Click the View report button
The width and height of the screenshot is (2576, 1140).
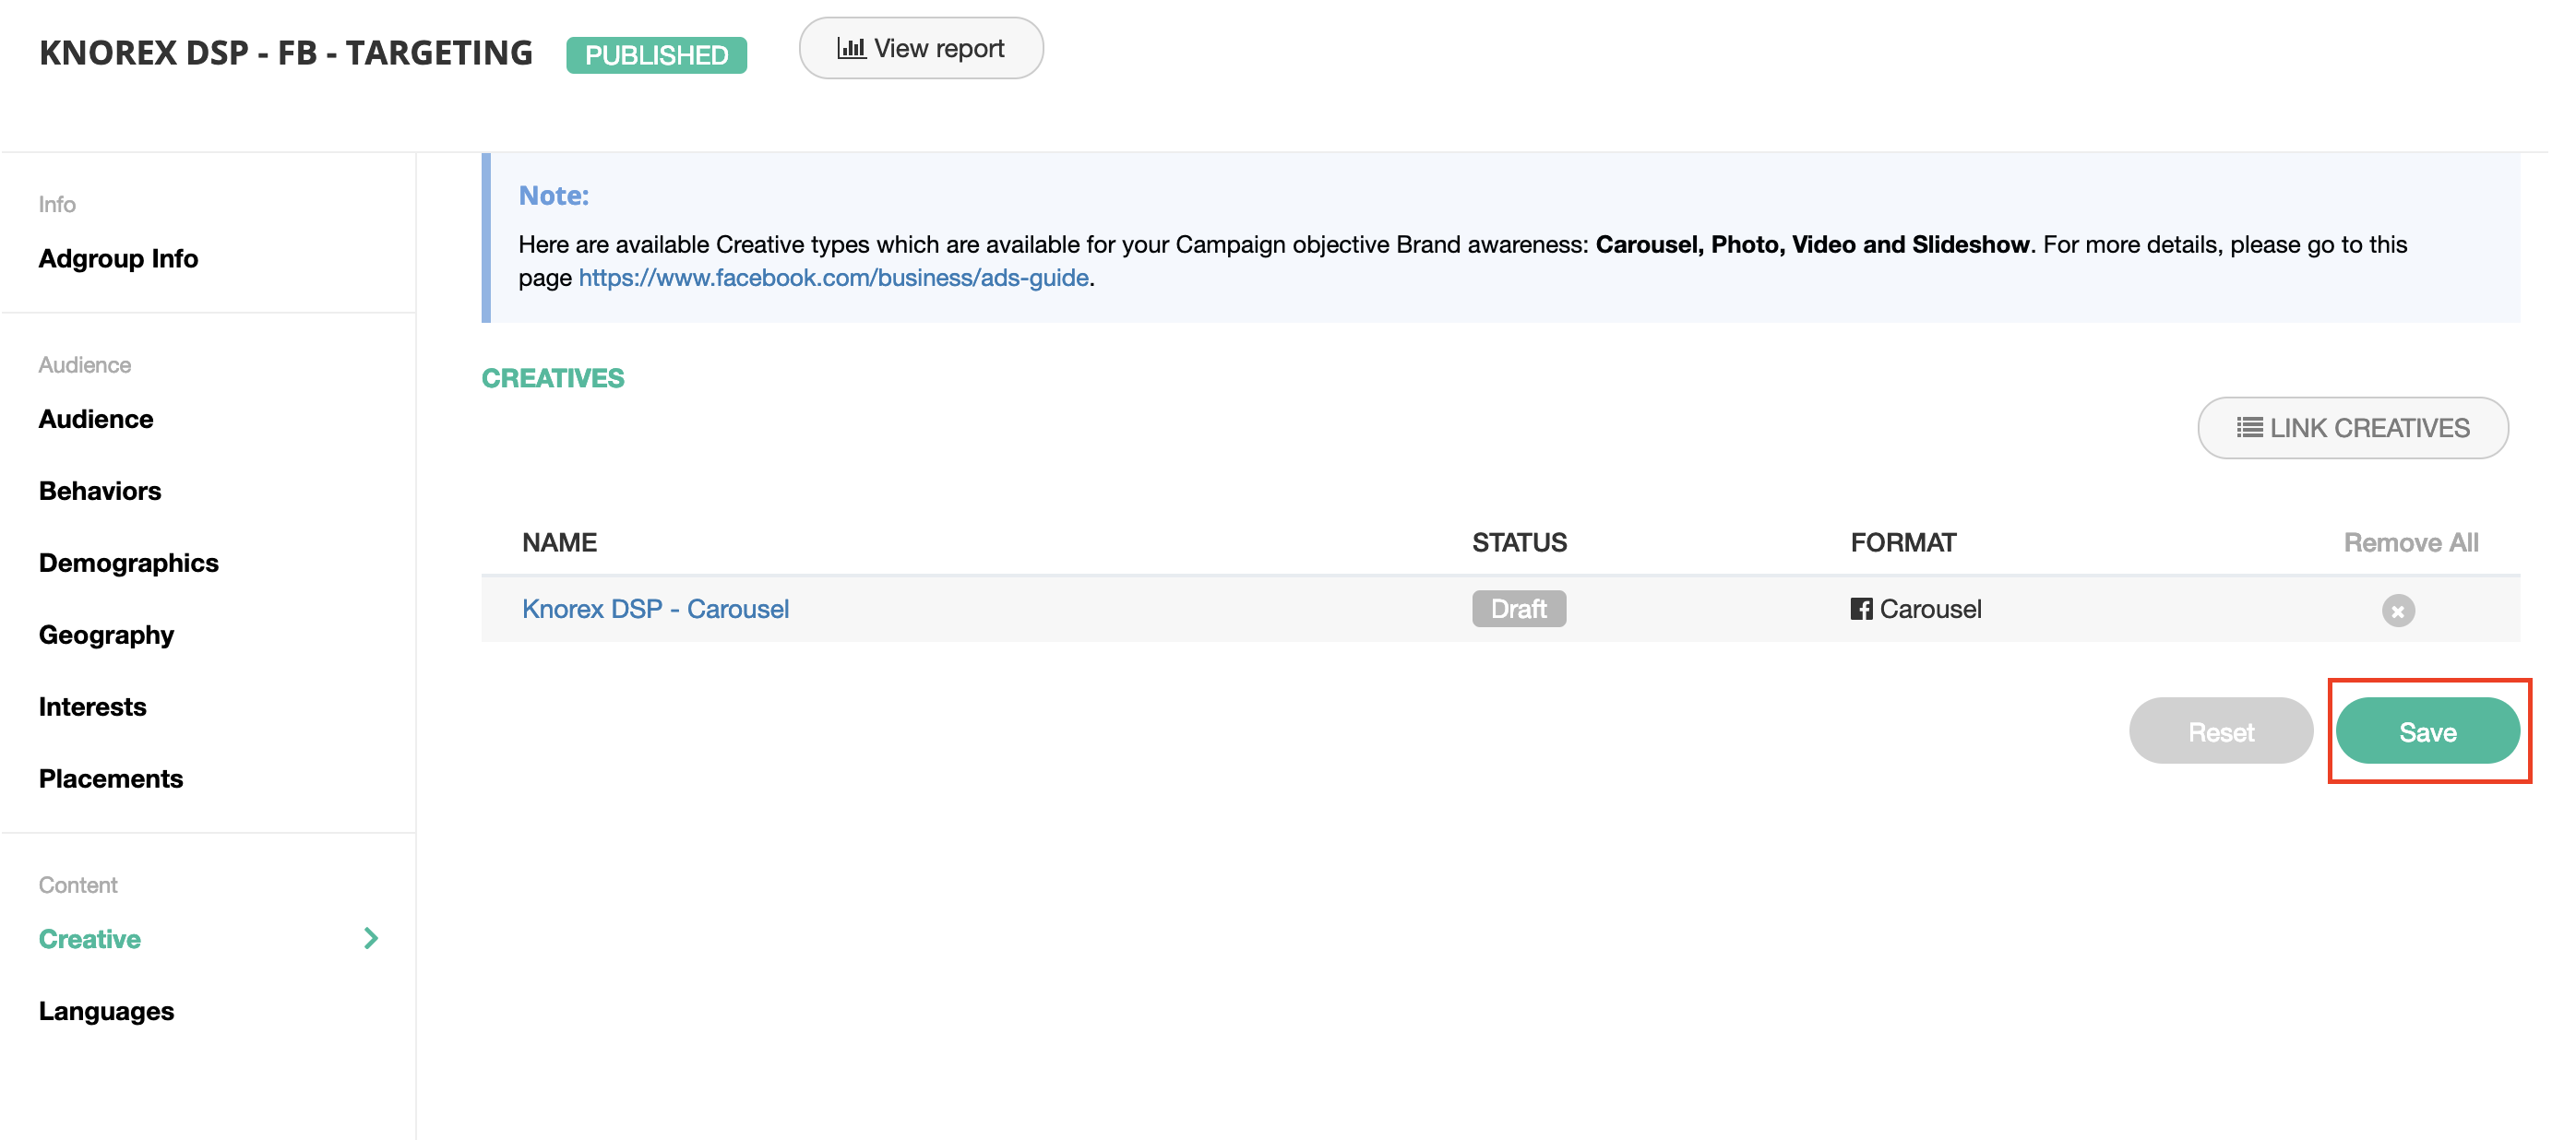click(x=920, y=48)
